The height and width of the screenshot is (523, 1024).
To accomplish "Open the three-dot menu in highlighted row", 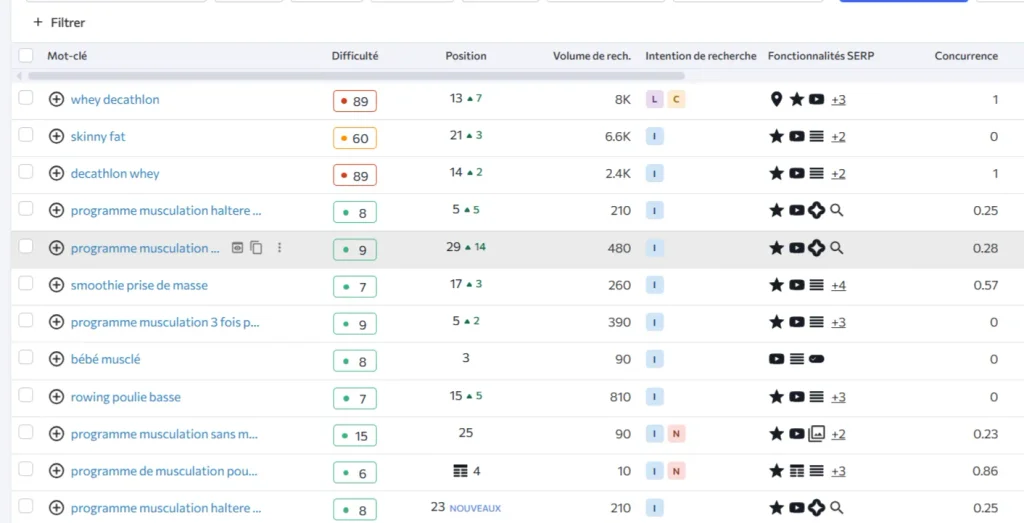I will pyautogui.click(x=280, y=247).
